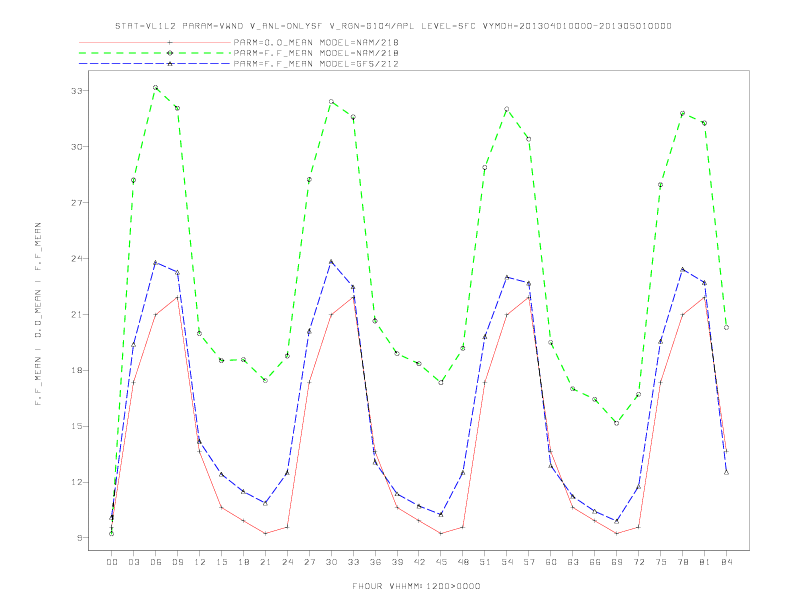Click x-axis forecast hour label 15

tap(221, 562)
